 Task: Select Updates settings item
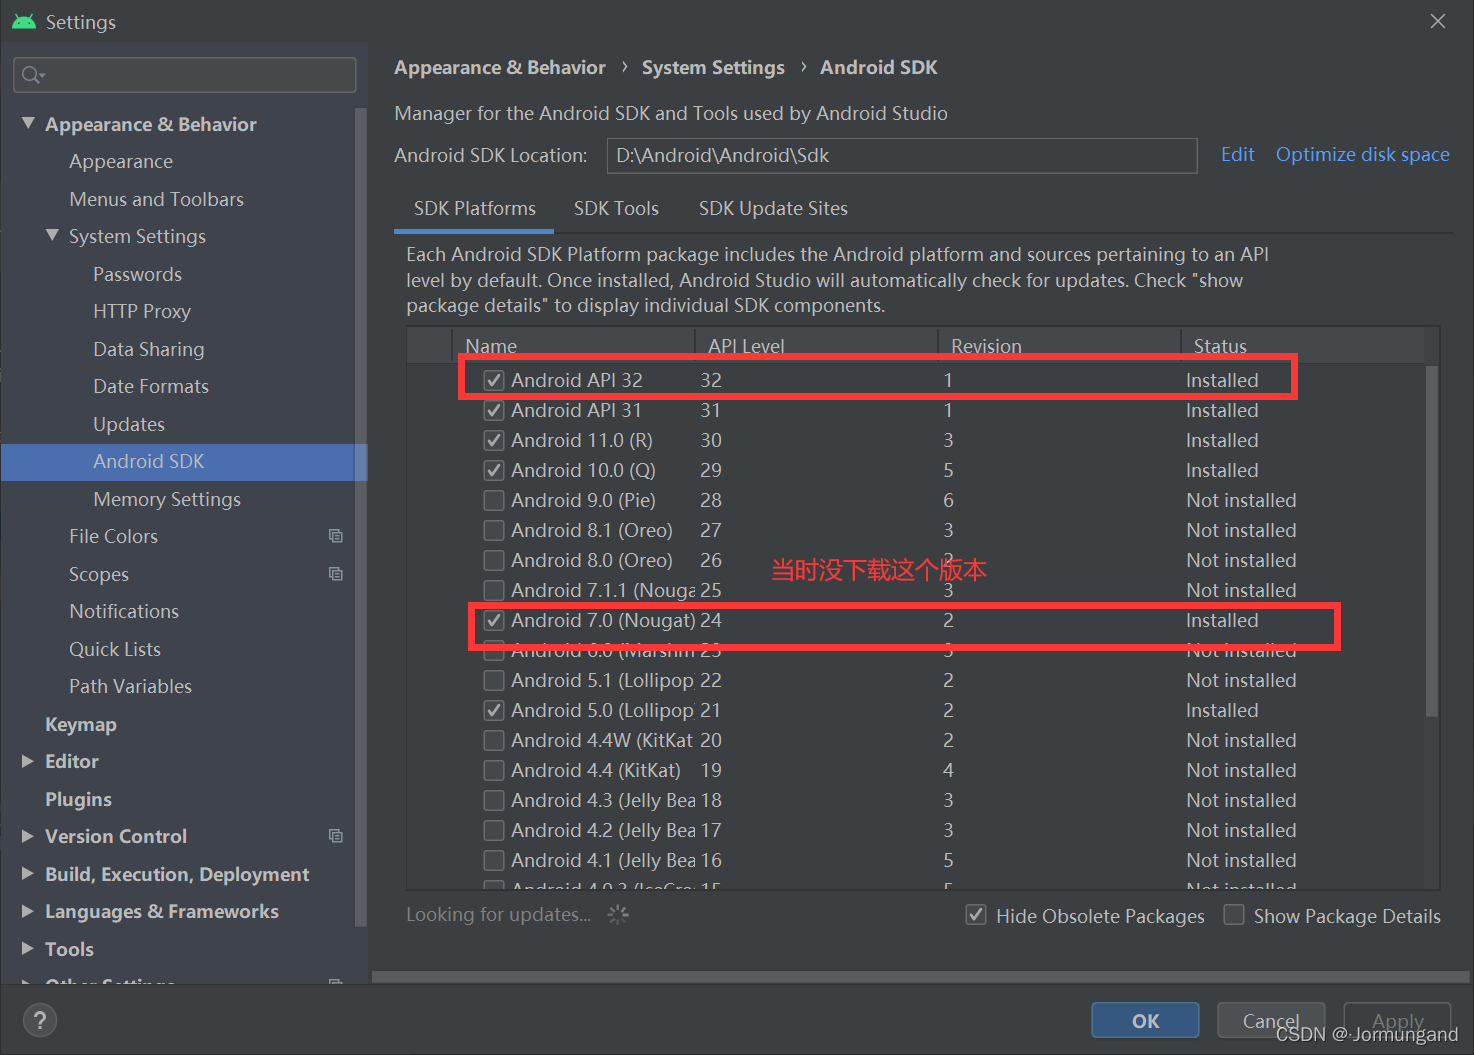tap(129, 424)
